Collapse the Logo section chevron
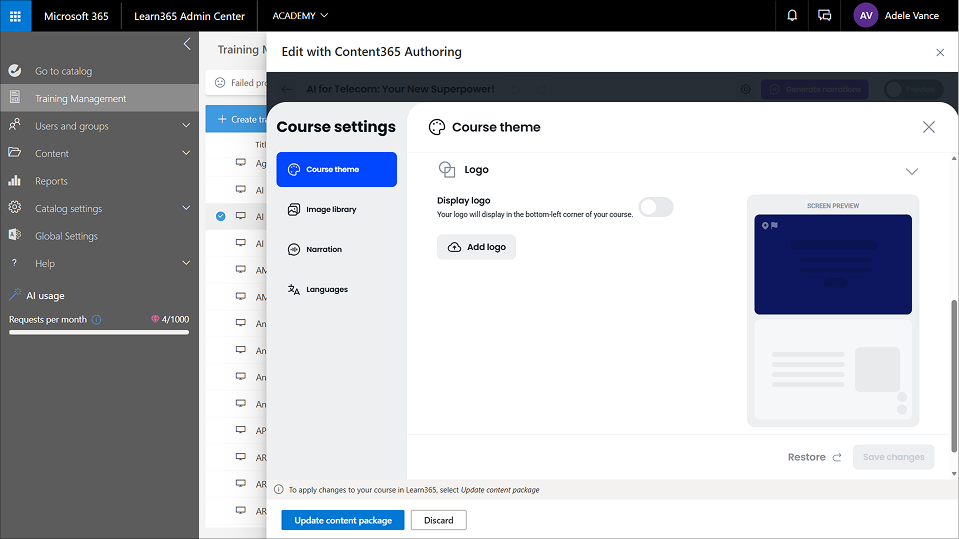The image size is (959, 539). click(911, 171)
